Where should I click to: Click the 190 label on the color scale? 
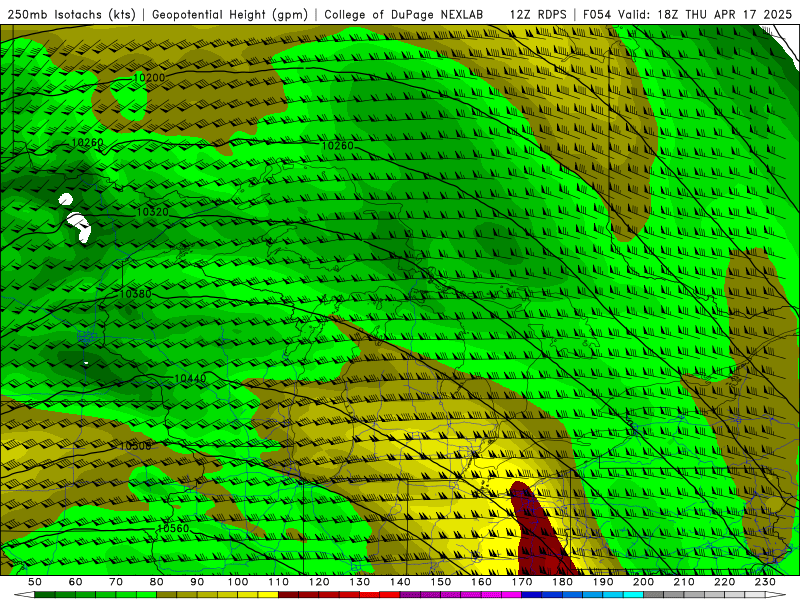click(x=603, y=582)
